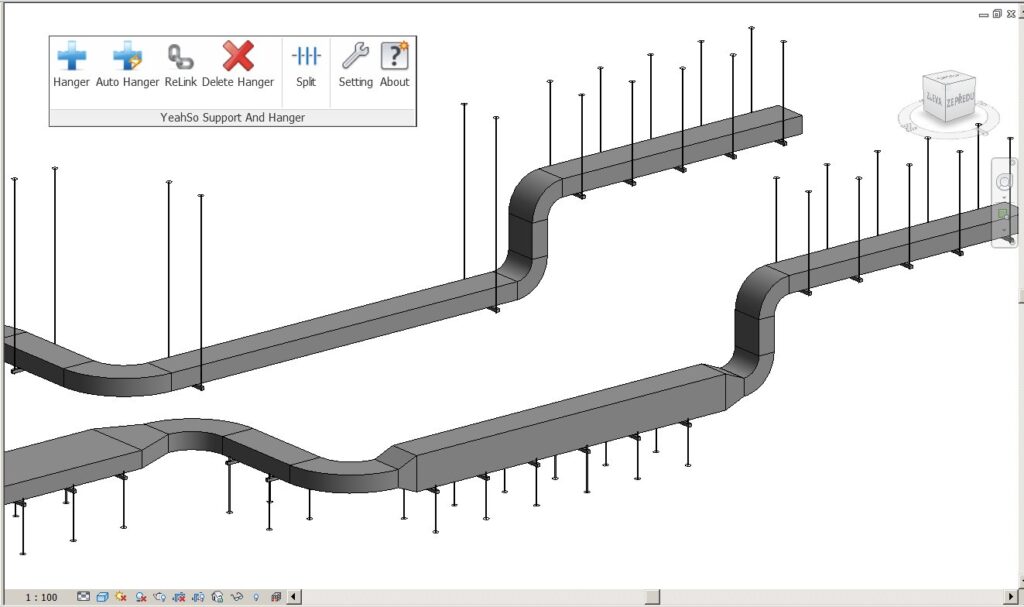The image size is (1024, 607).
Task: Click the last view control bar icon
Action: point(276,597)
